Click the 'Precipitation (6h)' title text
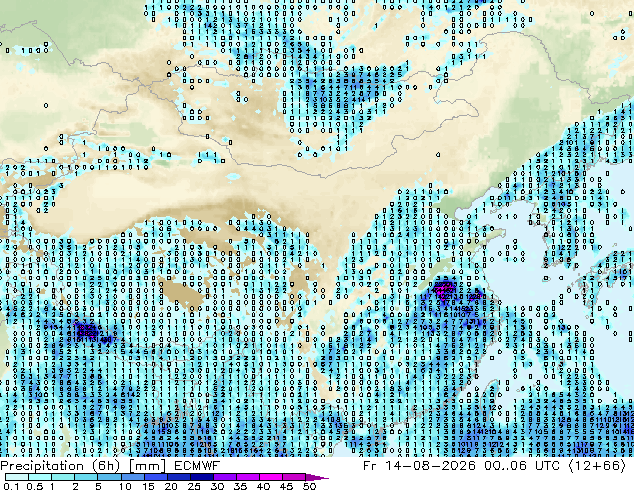Screen dimensions: 634x490 (60, 466)
